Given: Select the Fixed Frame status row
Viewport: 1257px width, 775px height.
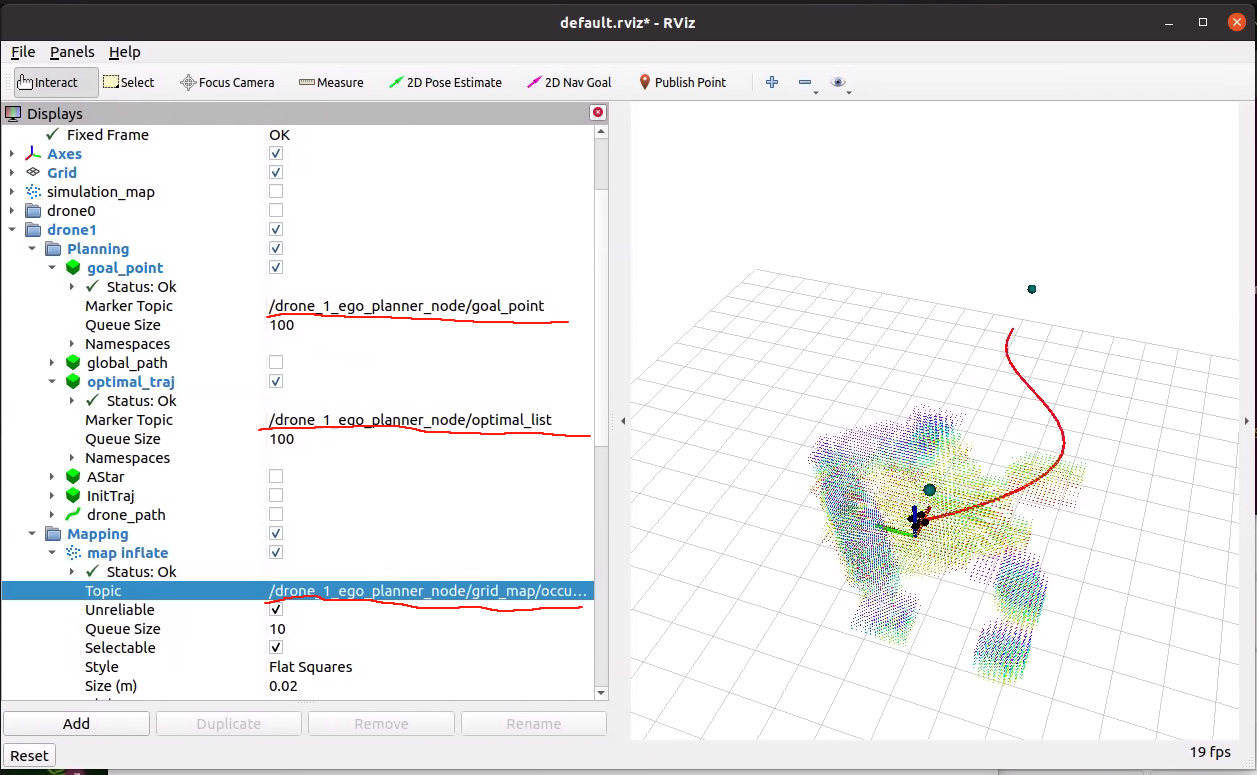Looking at the screenshot, I should pos(298,134).
